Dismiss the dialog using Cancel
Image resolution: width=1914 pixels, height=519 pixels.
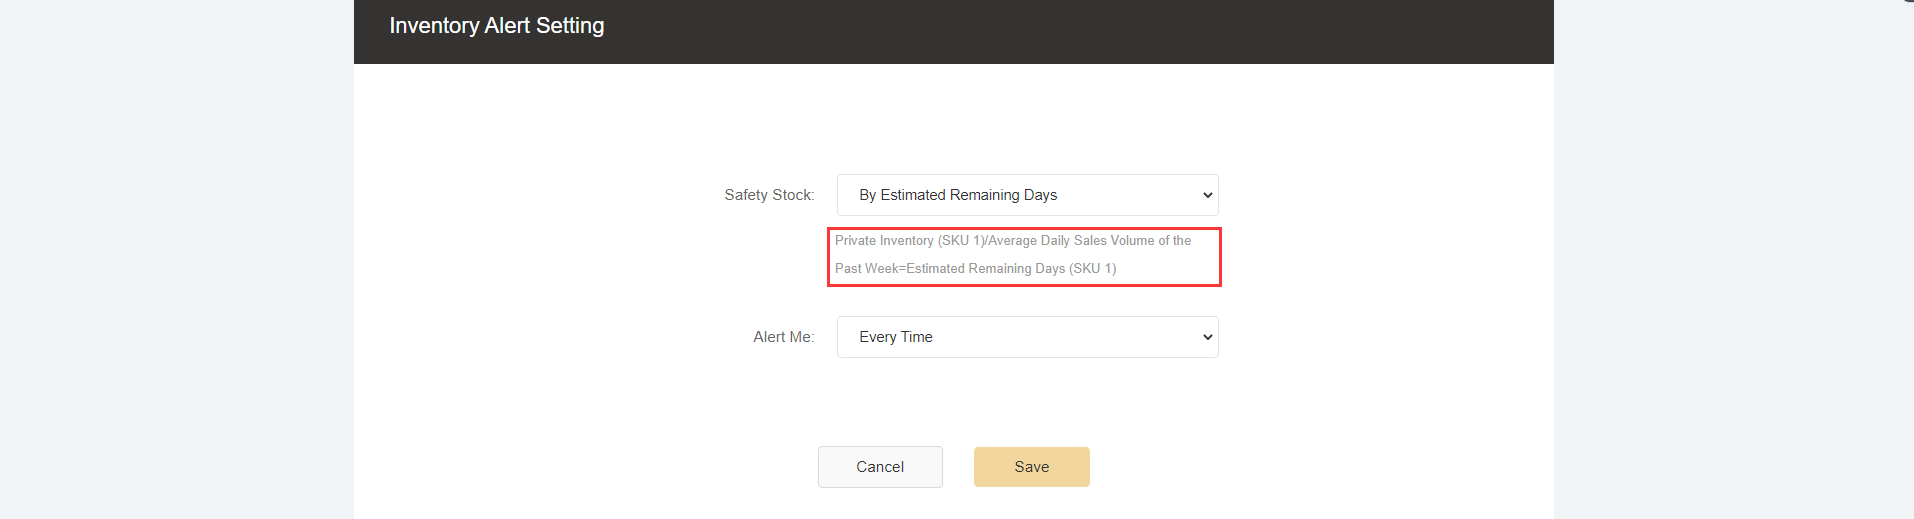(x=880, y=467)
